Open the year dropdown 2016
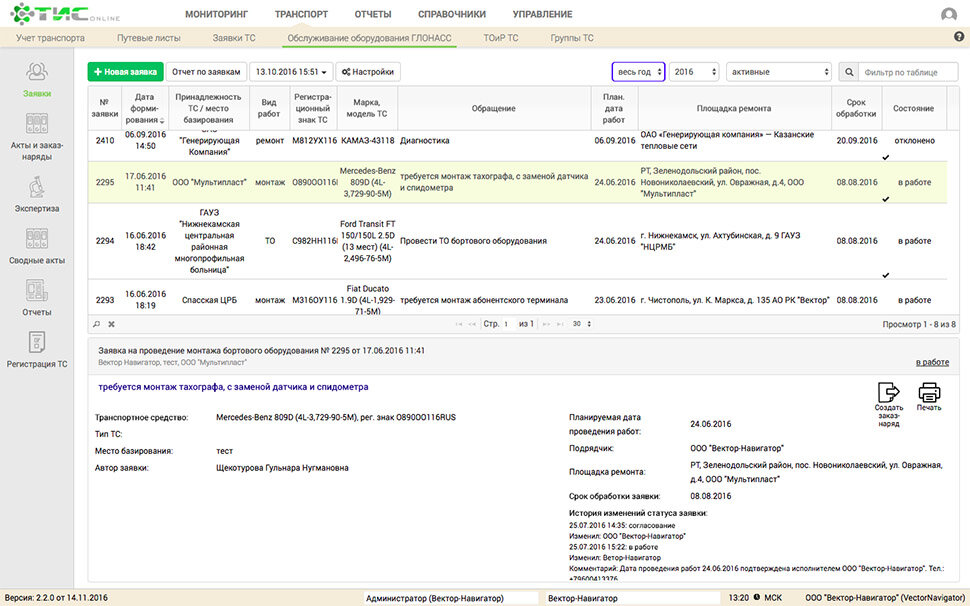970x606 pixels. tap(694, 72)
